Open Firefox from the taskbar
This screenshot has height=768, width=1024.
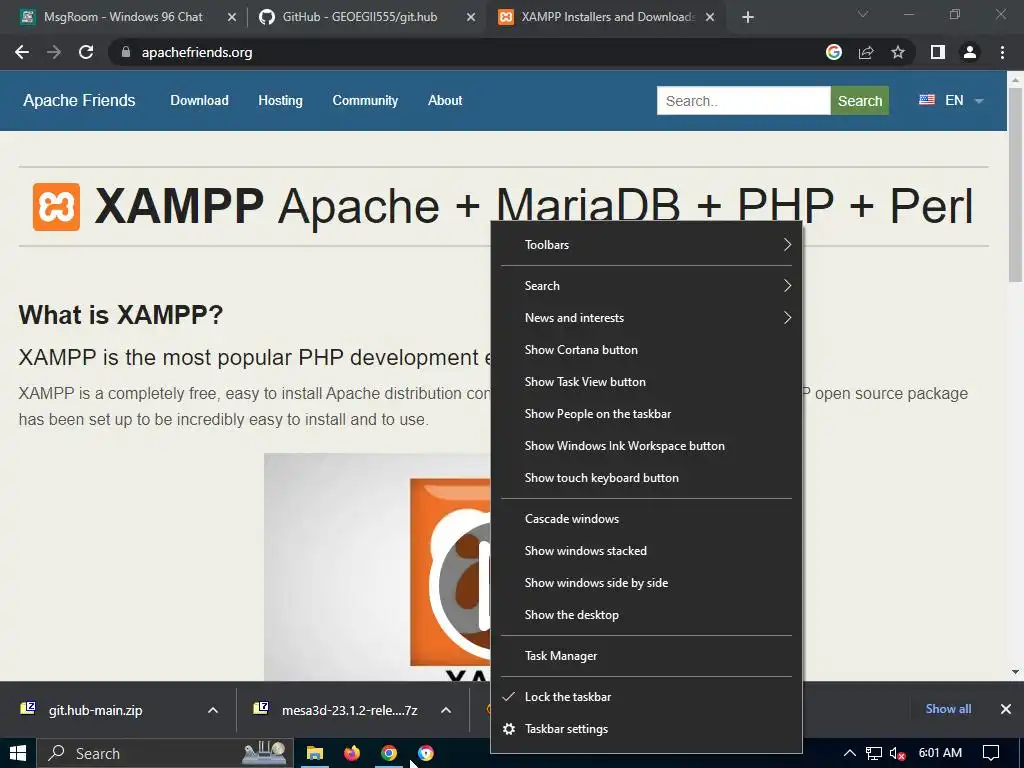coord(352,753)
